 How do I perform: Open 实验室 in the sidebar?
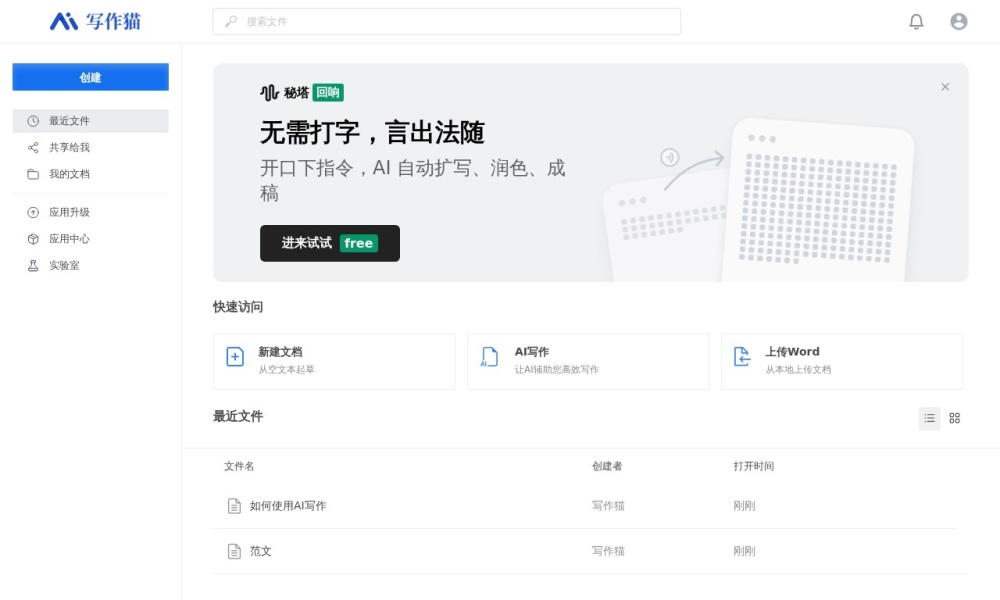click(x=91, y=265)
